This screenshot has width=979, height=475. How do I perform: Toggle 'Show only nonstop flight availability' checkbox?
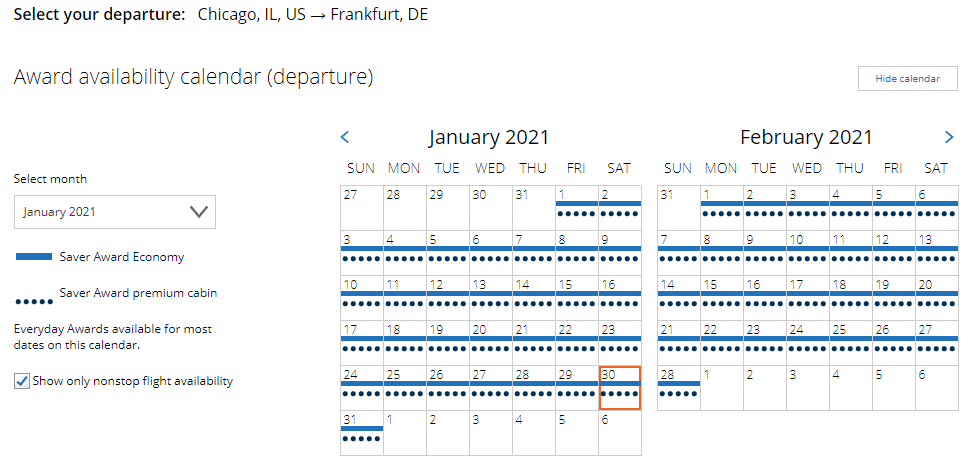click(22, 381)
